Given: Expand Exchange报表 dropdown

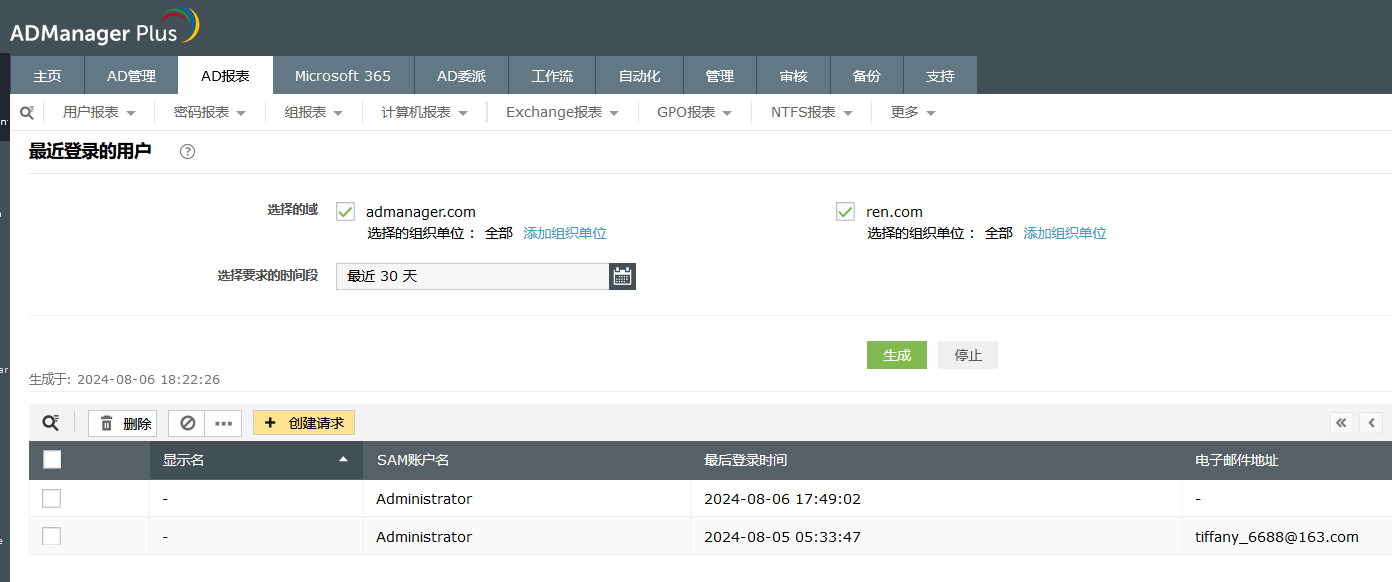Looking at the screenshot, I should 562,112.
